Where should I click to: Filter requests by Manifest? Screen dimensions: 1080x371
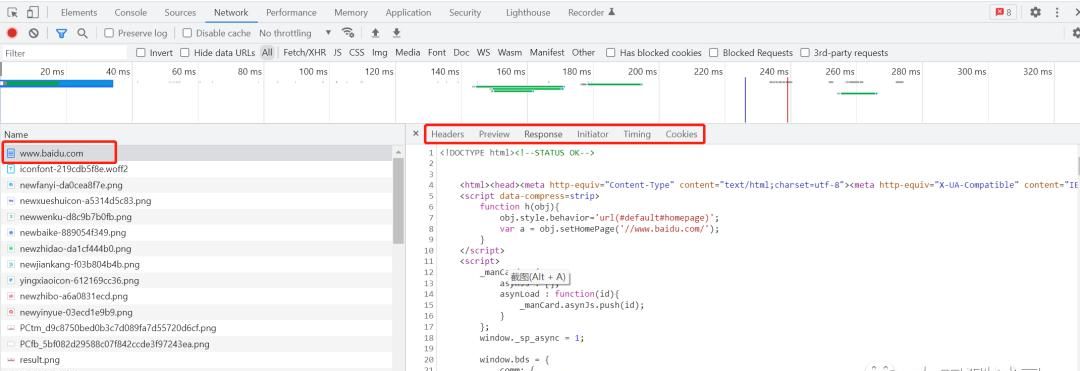(x=547, y=53)
